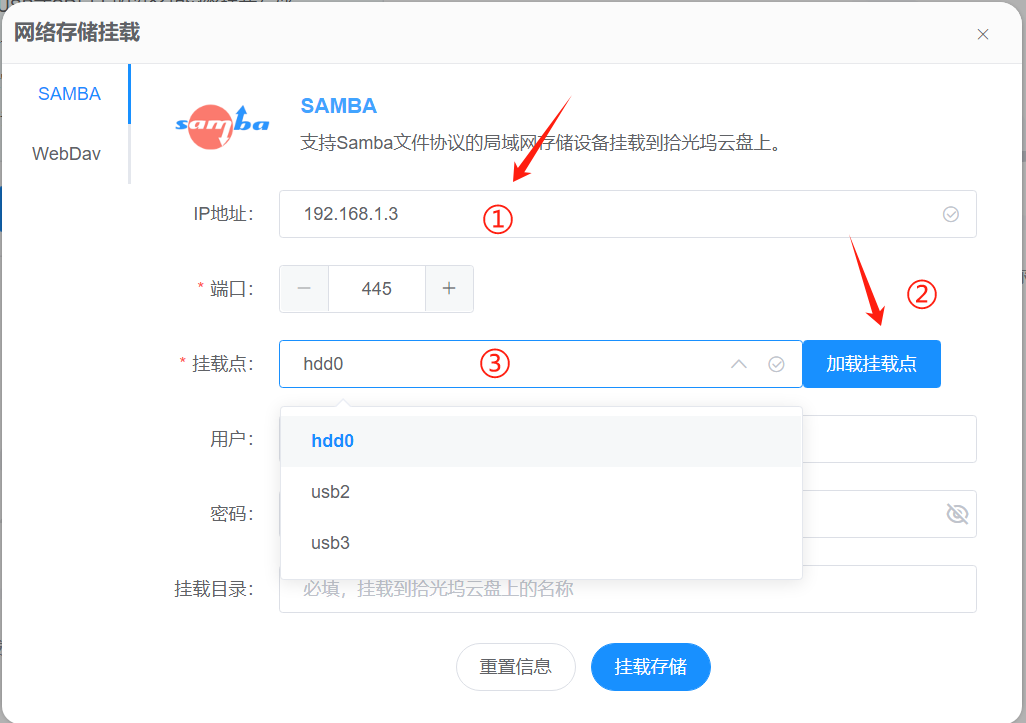Click the 端口 field label
The width and height of the screenshot is (1026, 723).
coord(232,289)
